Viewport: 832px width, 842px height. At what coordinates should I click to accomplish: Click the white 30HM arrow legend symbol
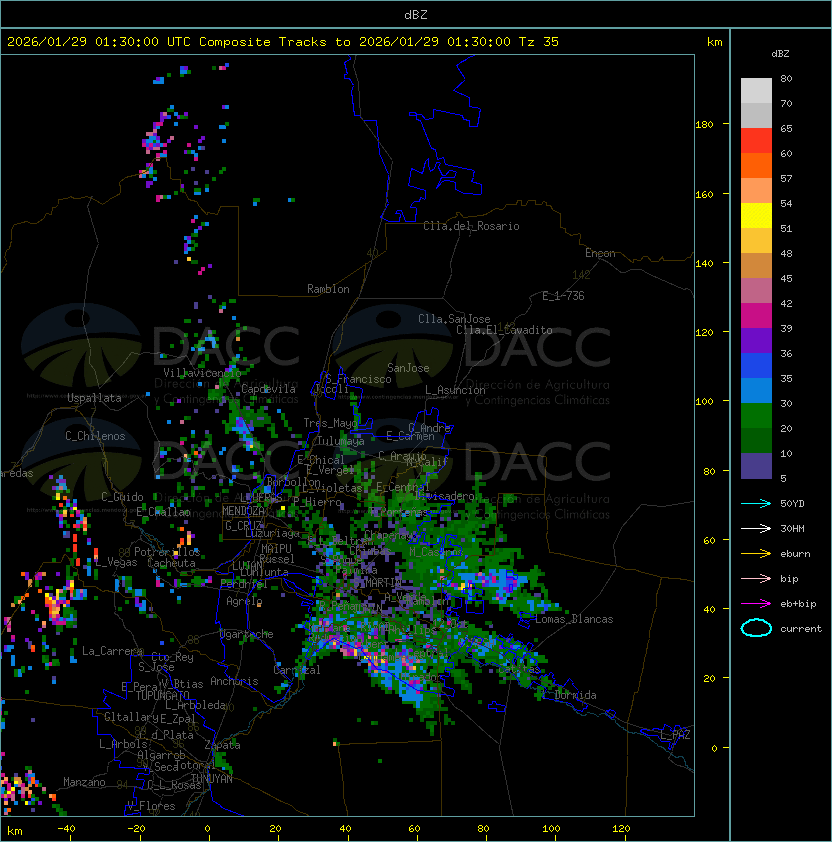tap(756, 528)
